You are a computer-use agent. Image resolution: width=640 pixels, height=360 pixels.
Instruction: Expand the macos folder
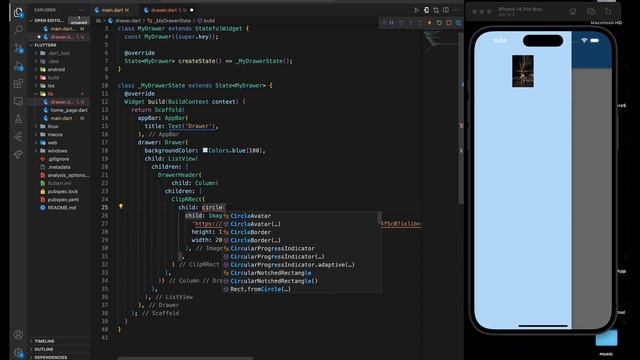pyautogui.click(x=55, y=134)
